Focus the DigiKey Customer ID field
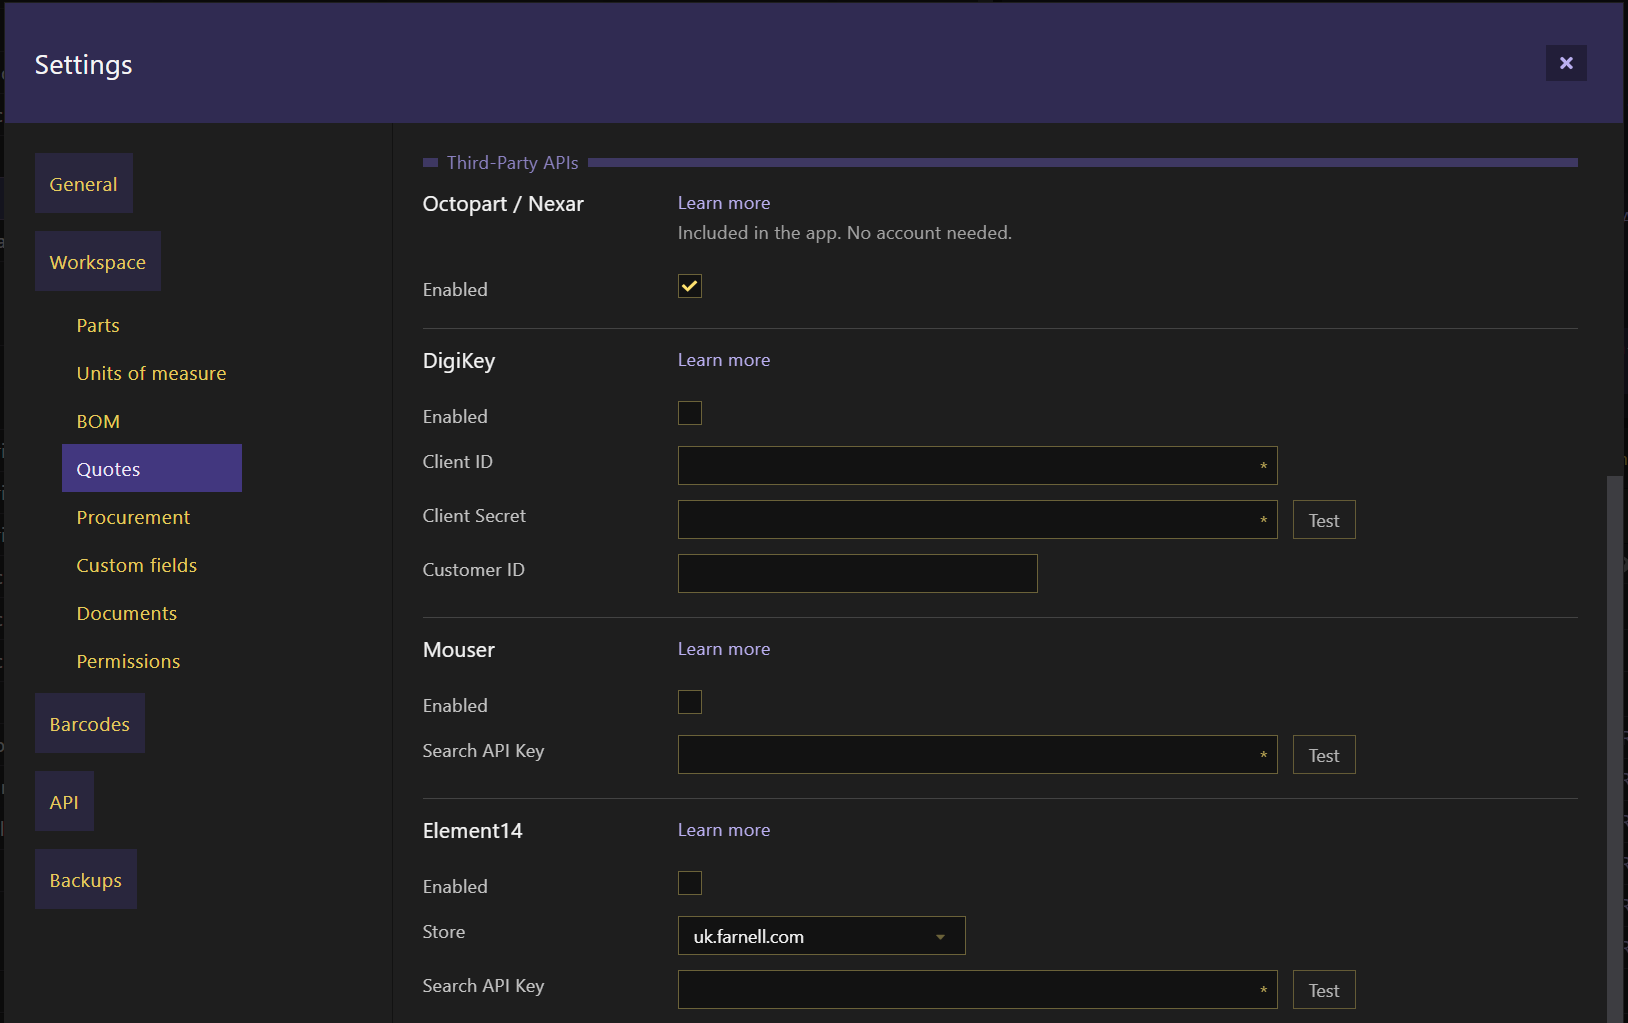 point(858,573)
